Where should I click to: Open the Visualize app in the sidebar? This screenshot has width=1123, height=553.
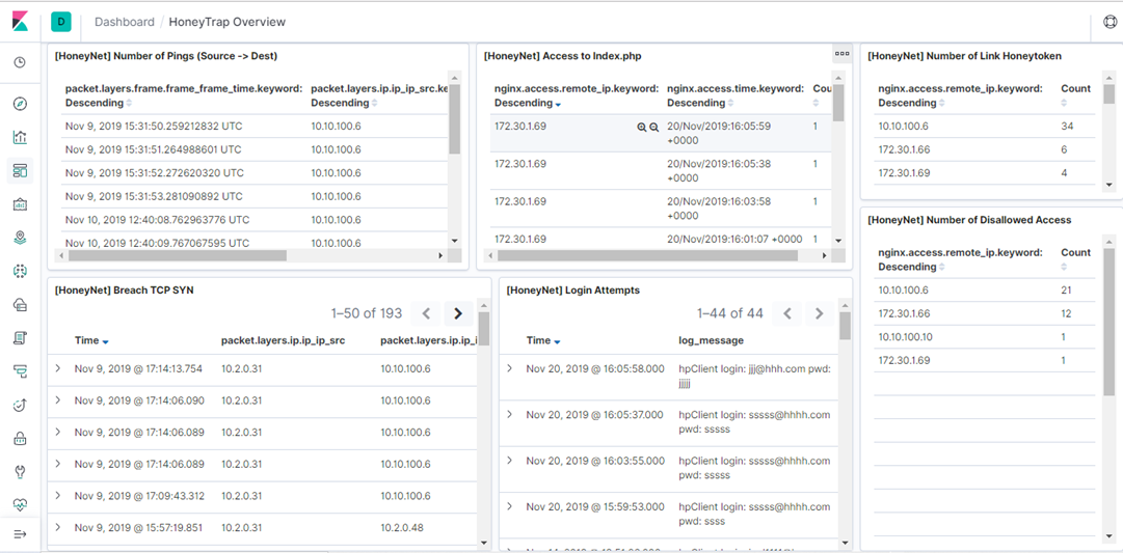click(20, 137)
